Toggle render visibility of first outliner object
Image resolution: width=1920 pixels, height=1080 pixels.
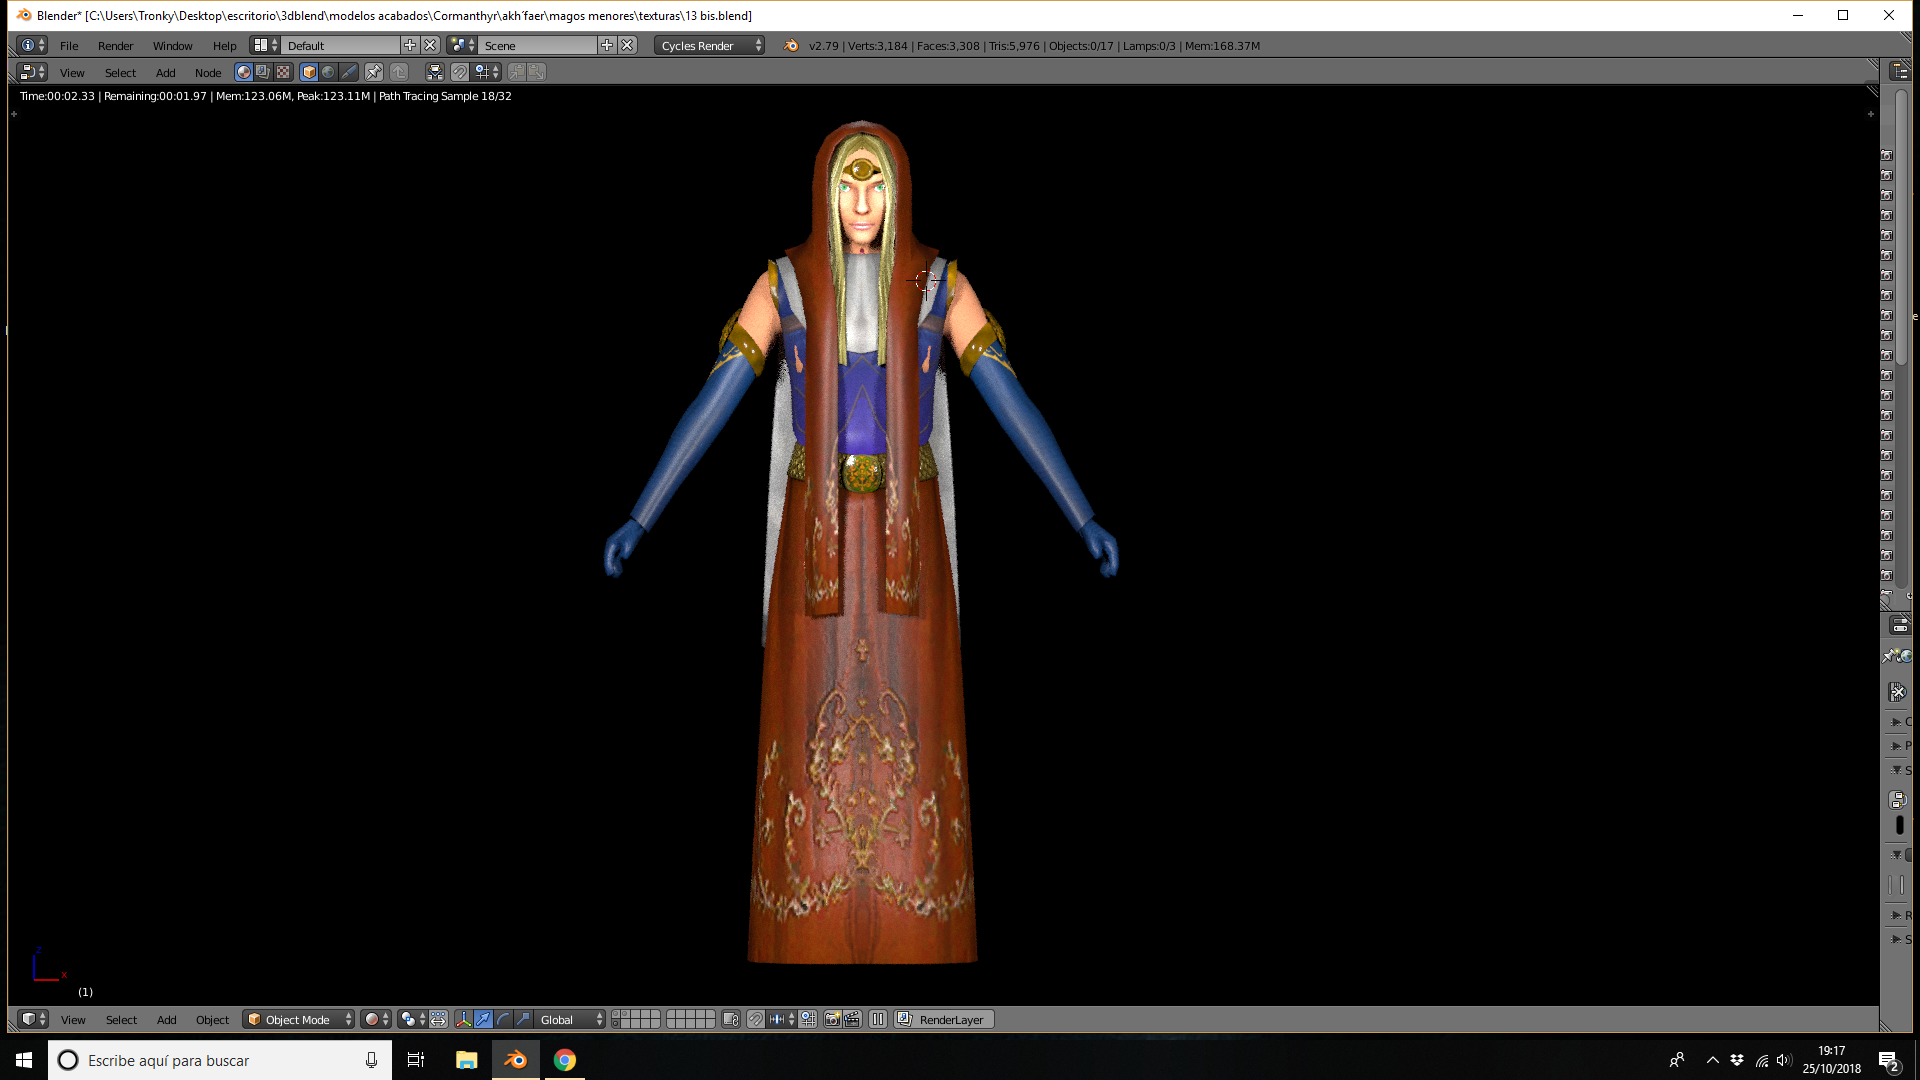[x=1886, y=155]
